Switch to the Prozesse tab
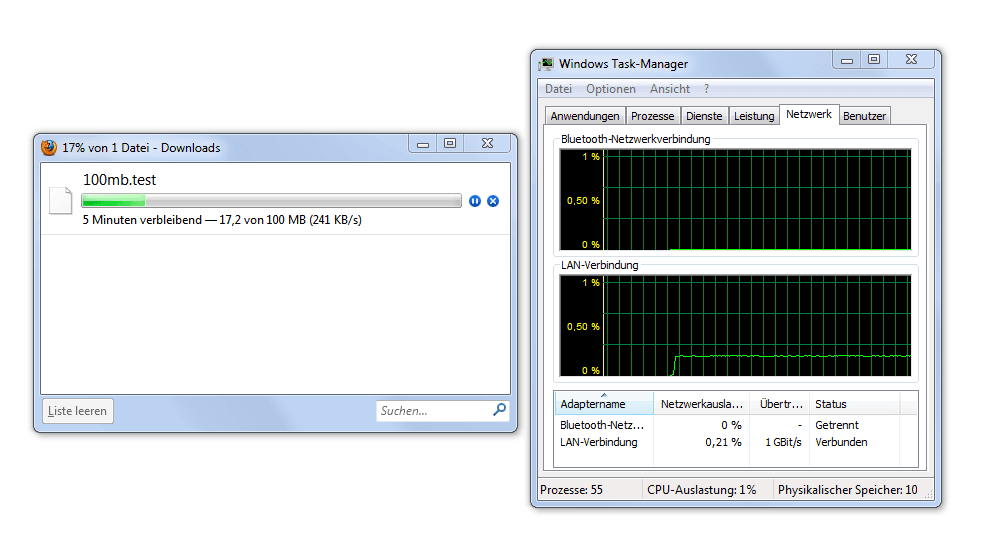Viewport: 992px width, 536px height. [652, 116]
